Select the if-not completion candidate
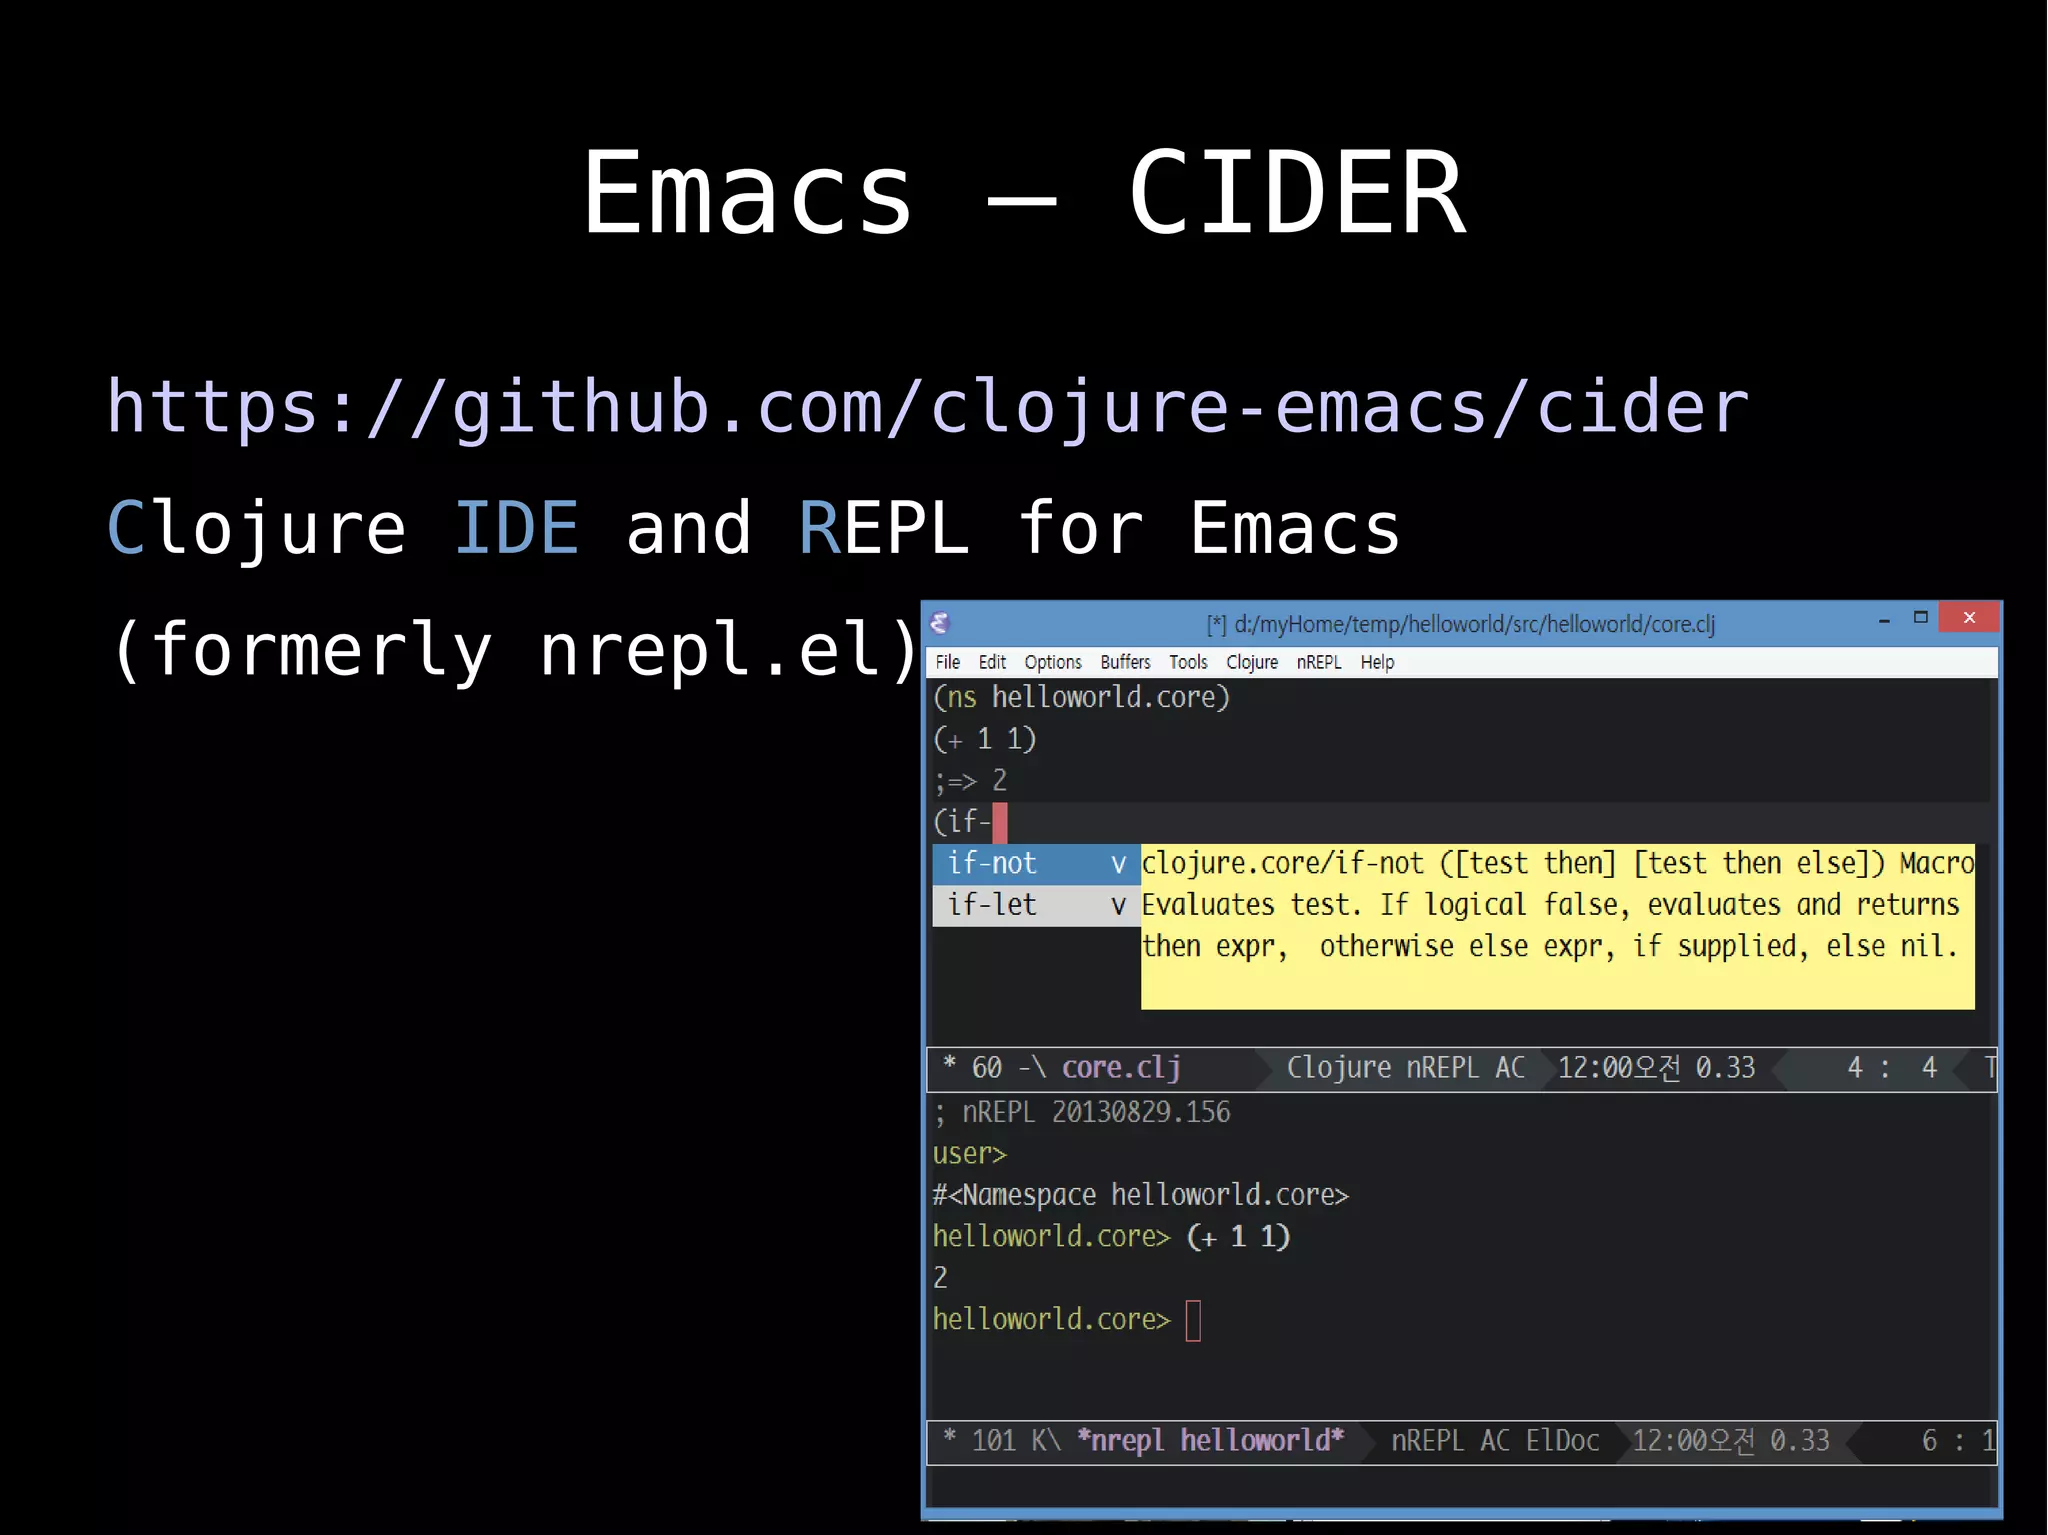 [1036, 864]
